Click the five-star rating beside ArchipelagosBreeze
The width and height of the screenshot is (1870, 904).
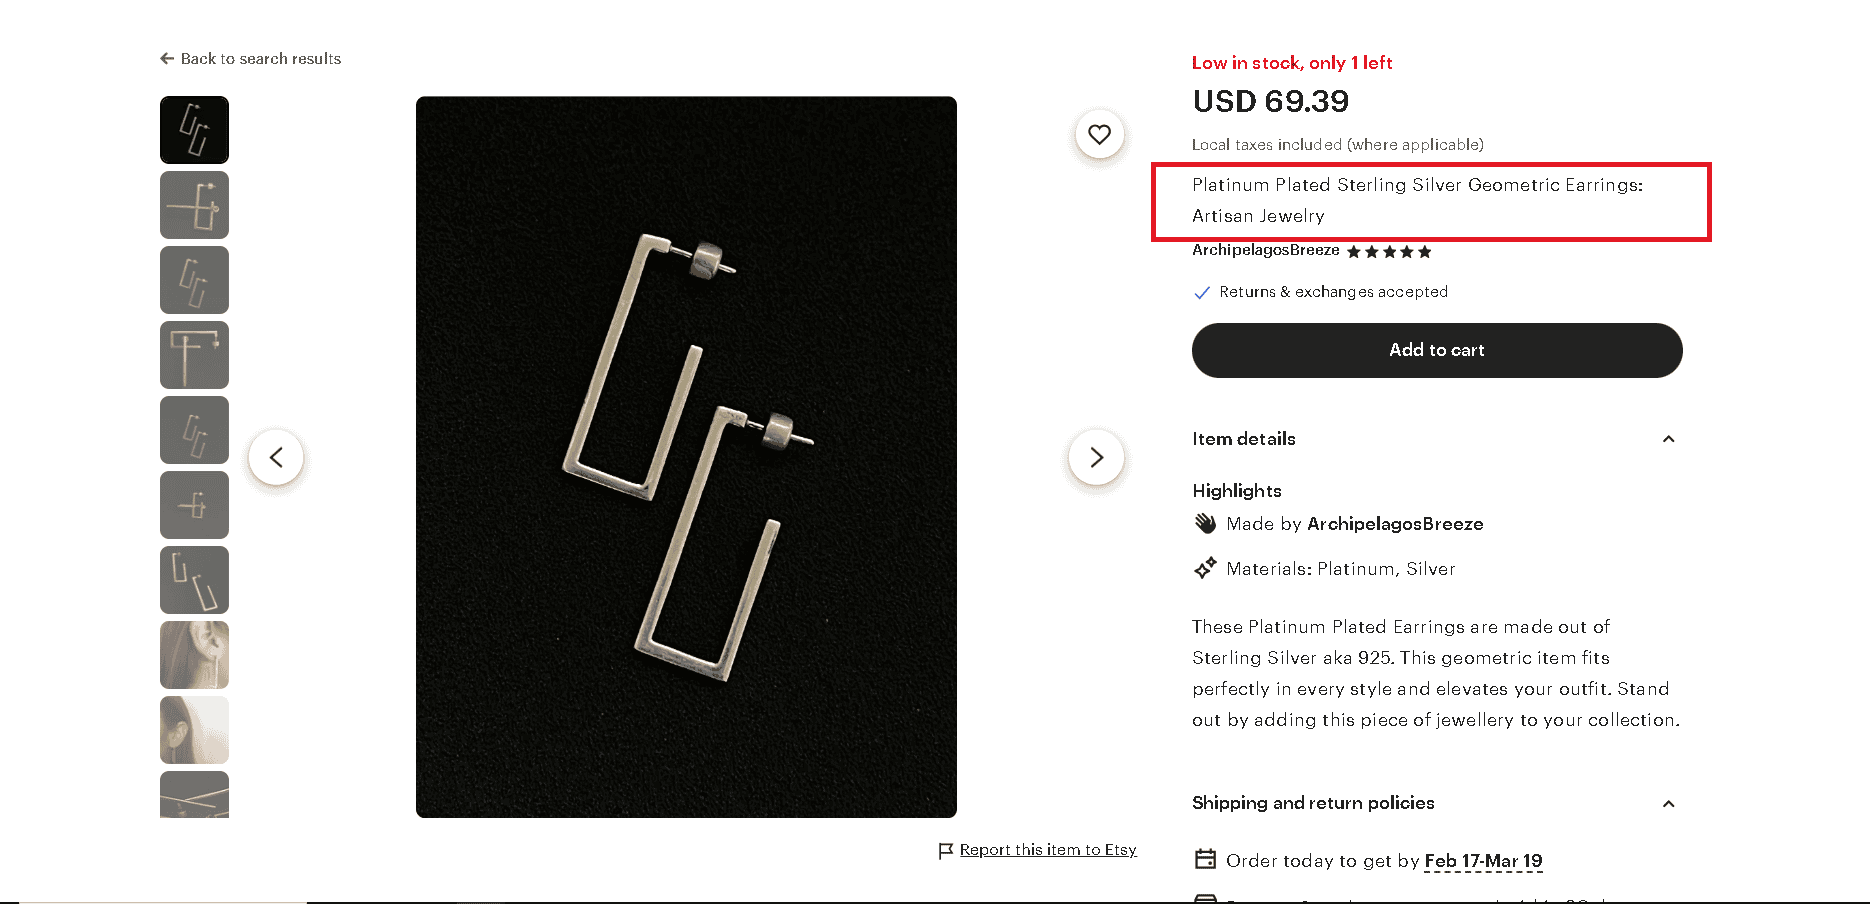click(x=1388, y=251)
